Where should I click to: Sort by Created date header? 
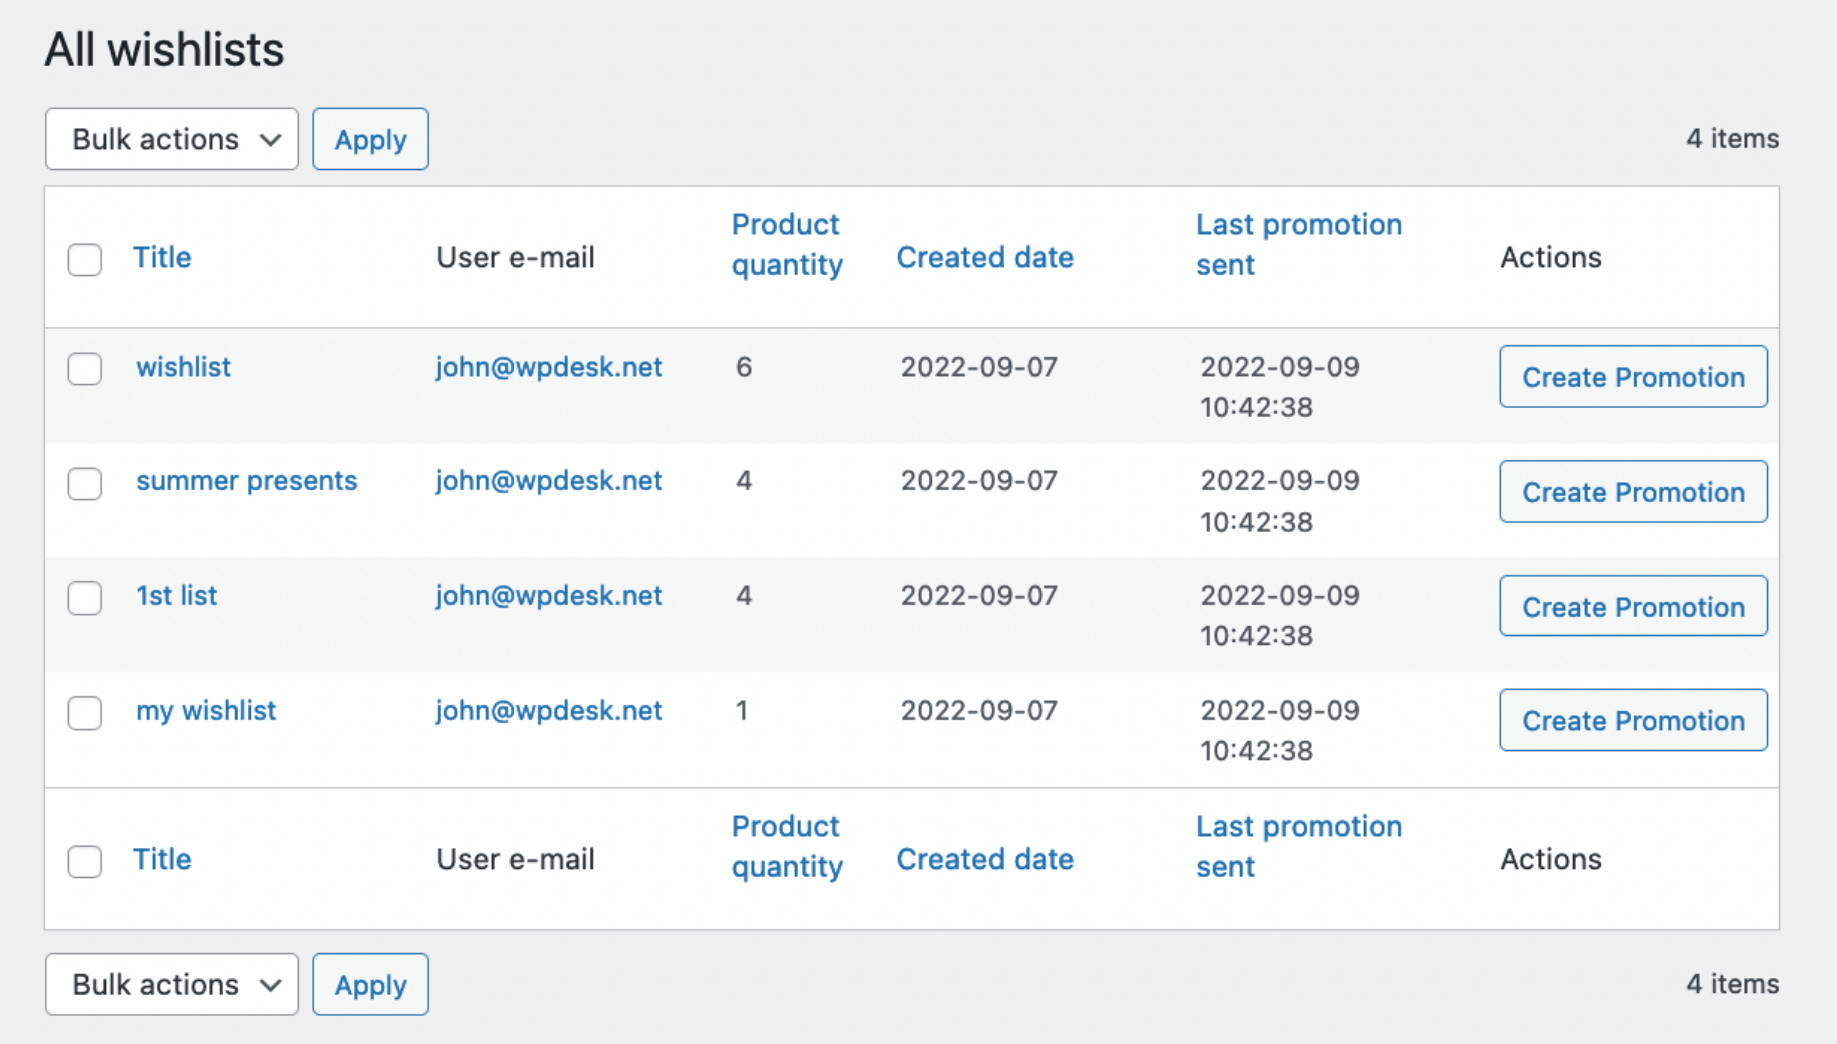click(984, 257)
